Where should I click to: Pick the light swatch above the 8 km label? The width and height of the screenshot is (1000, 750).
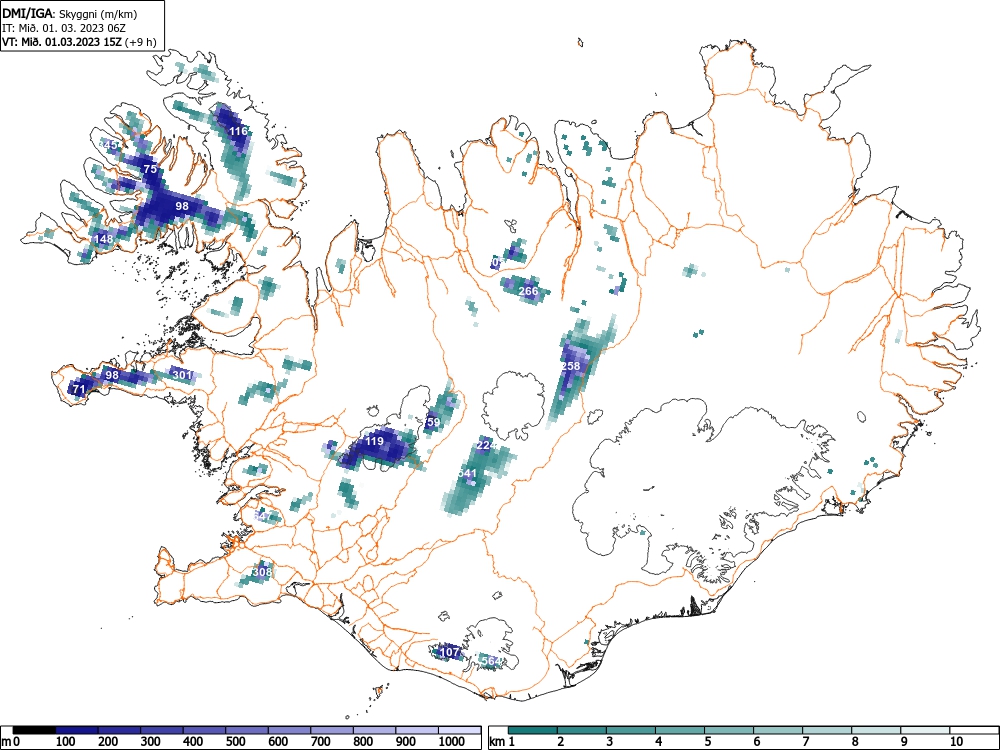click(x=876, y=730)
